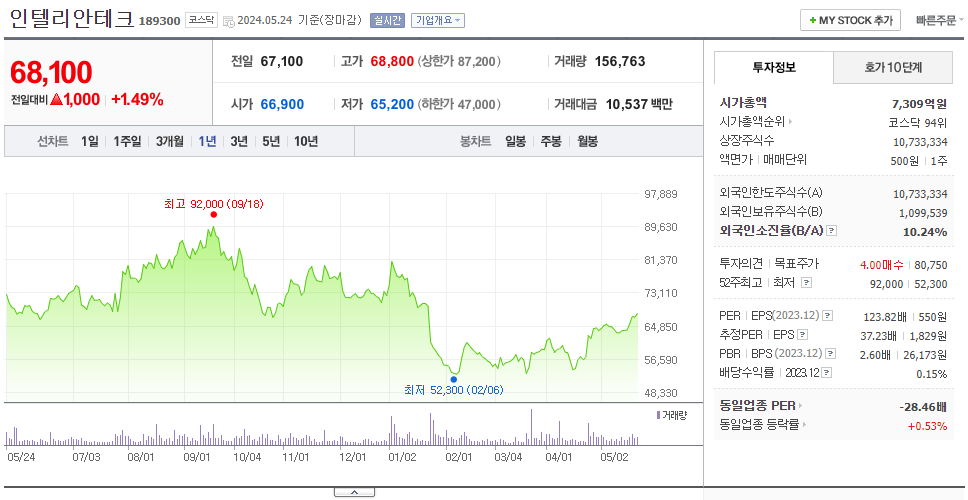Click the 동일업종 PER value -28.46배
This screenshot has width=968, height=500.
(923, 406)
